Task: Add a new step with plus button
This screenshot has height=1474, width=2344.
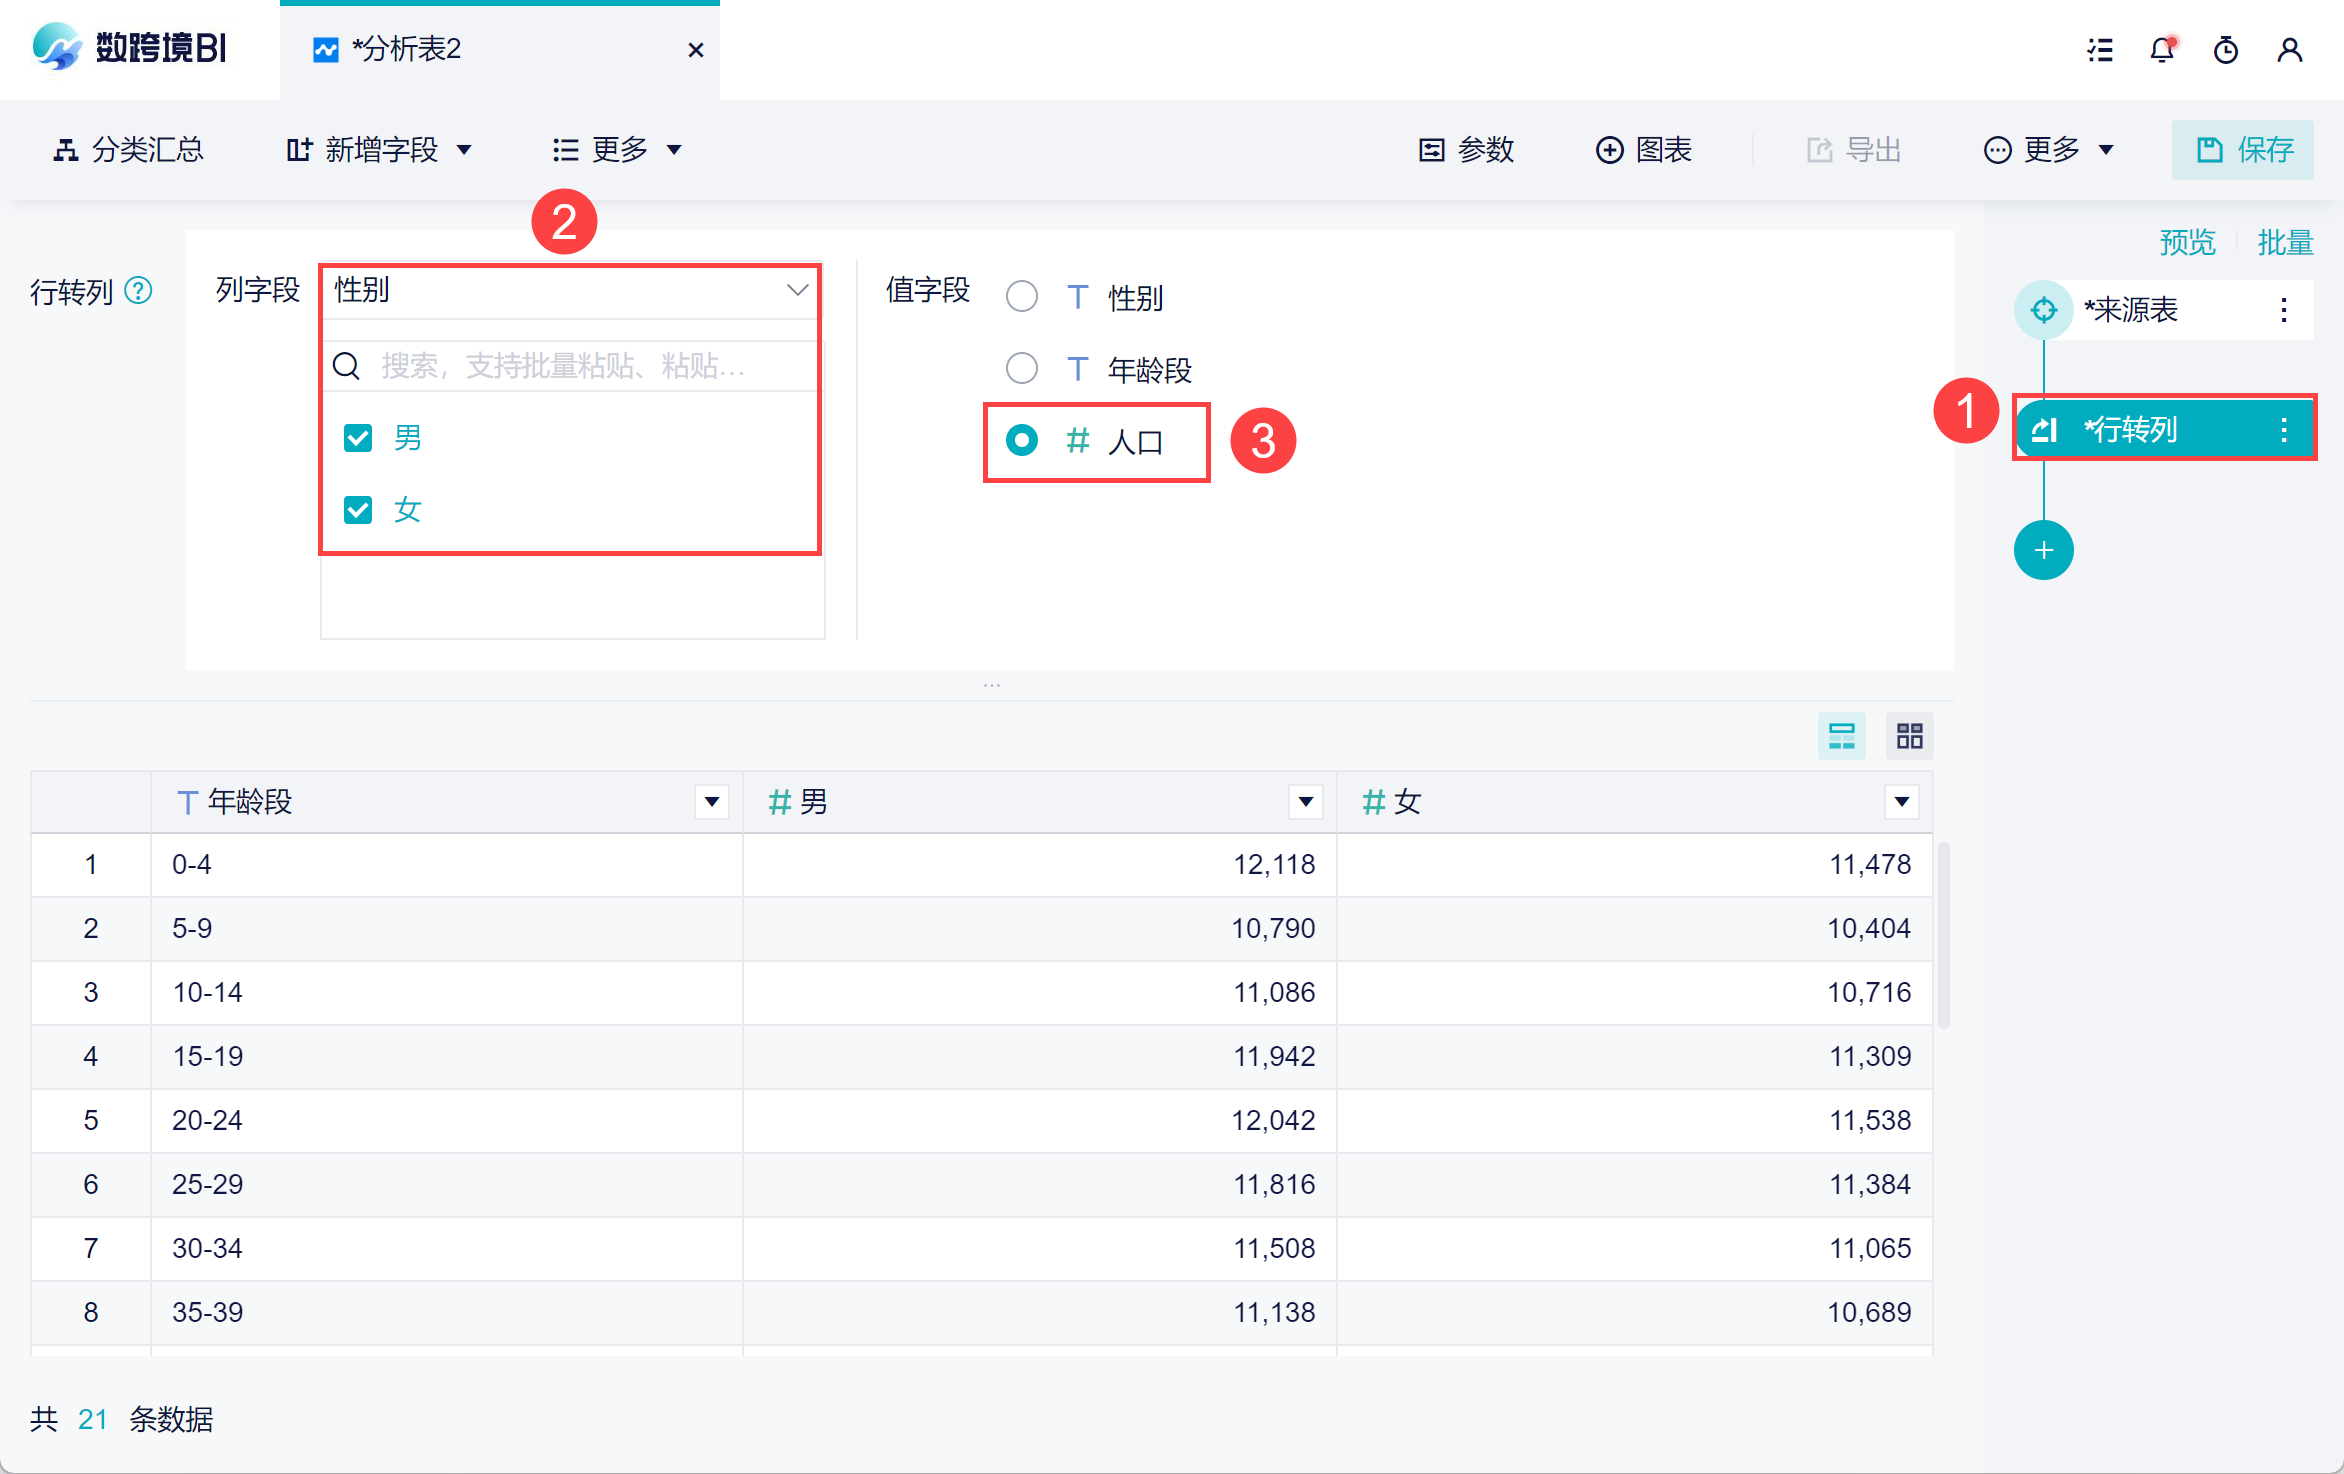Action: coord(2043,550)
